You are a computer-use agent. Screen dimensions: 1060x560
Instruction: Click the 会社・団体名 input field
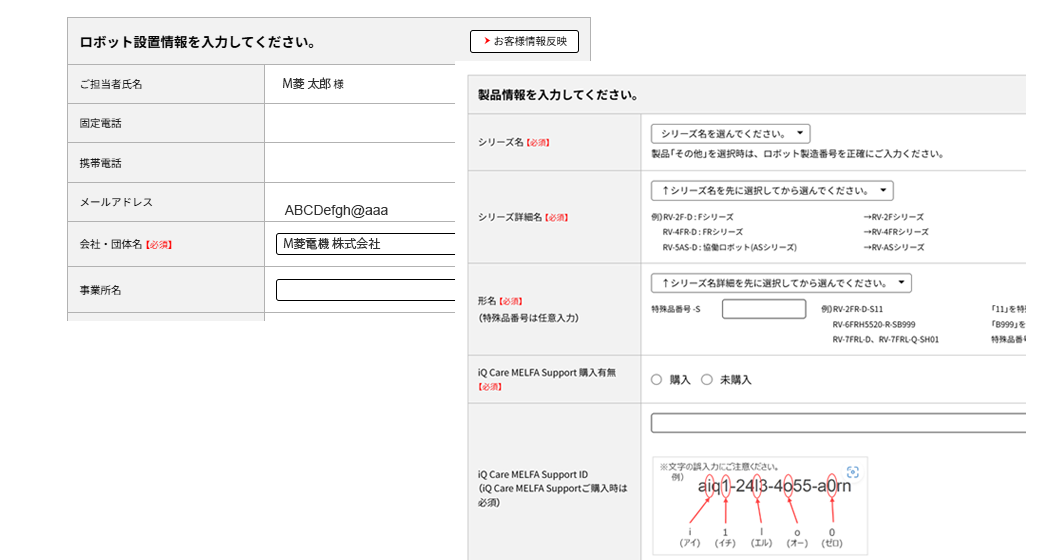365,244
